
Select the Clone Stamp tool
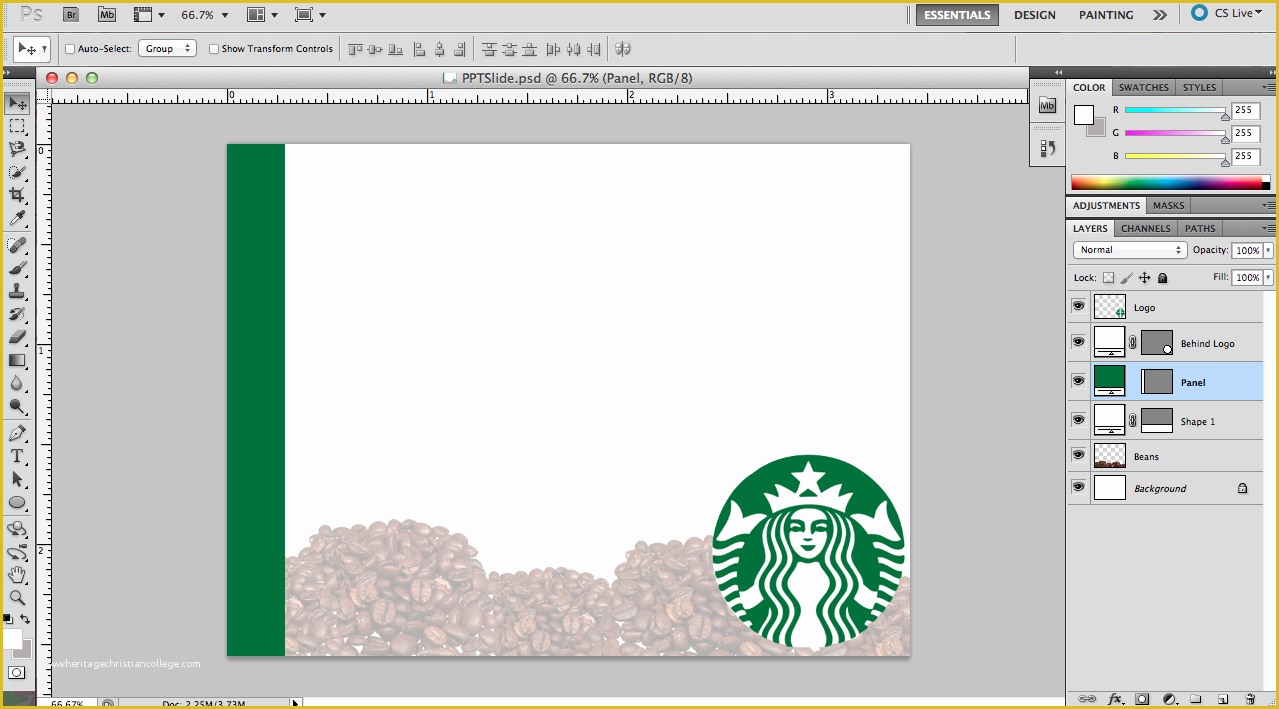pyautogui.click(x=17, y=291)
